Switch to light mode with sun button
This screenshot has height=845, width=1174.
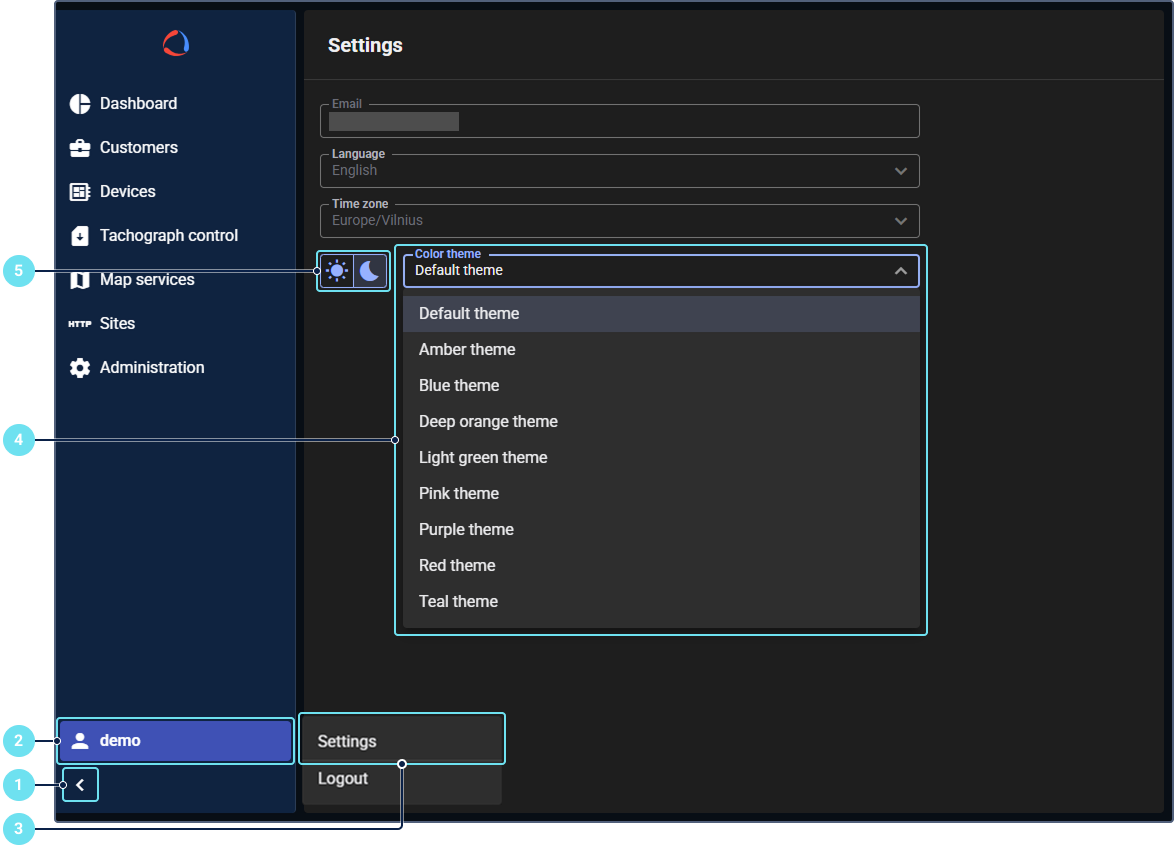337,270
